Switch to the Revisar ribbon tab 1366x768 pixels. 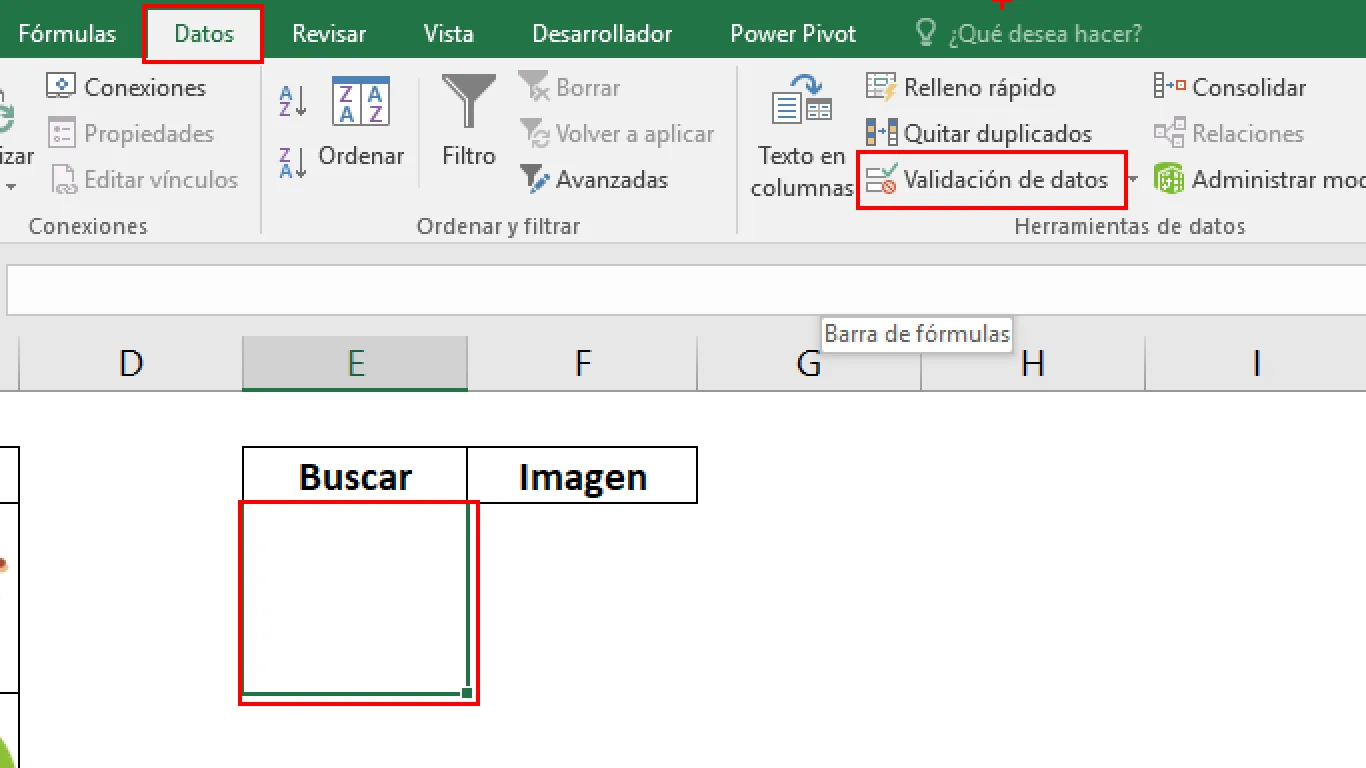pos(329,34)
